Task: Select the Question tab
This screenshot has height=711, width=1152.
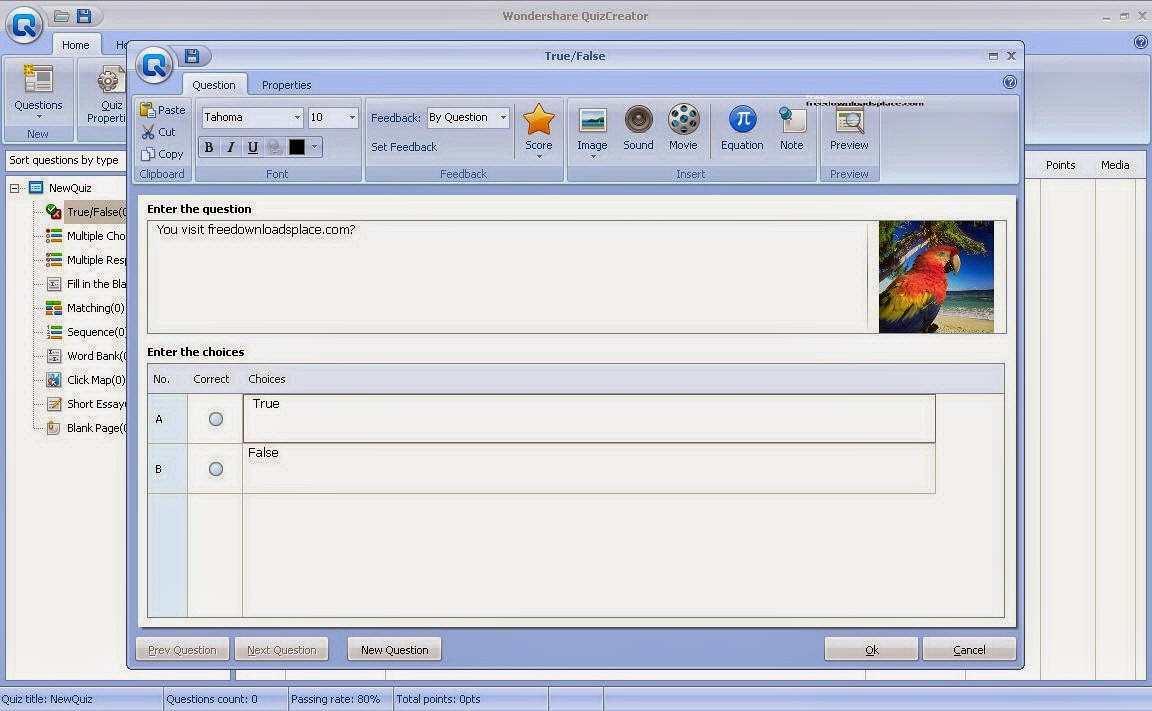Action: 214,85
